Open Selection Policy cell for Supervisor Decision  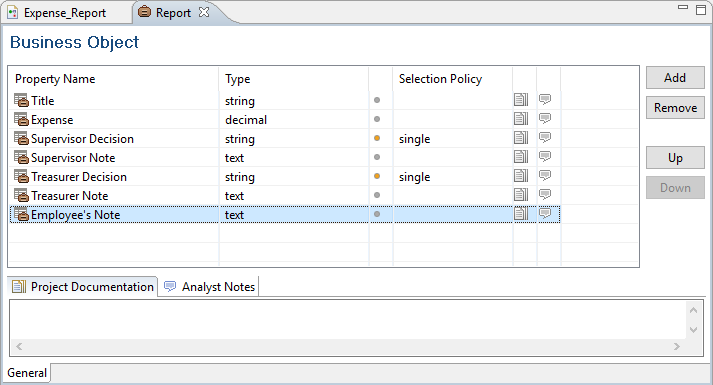[452, 139]
